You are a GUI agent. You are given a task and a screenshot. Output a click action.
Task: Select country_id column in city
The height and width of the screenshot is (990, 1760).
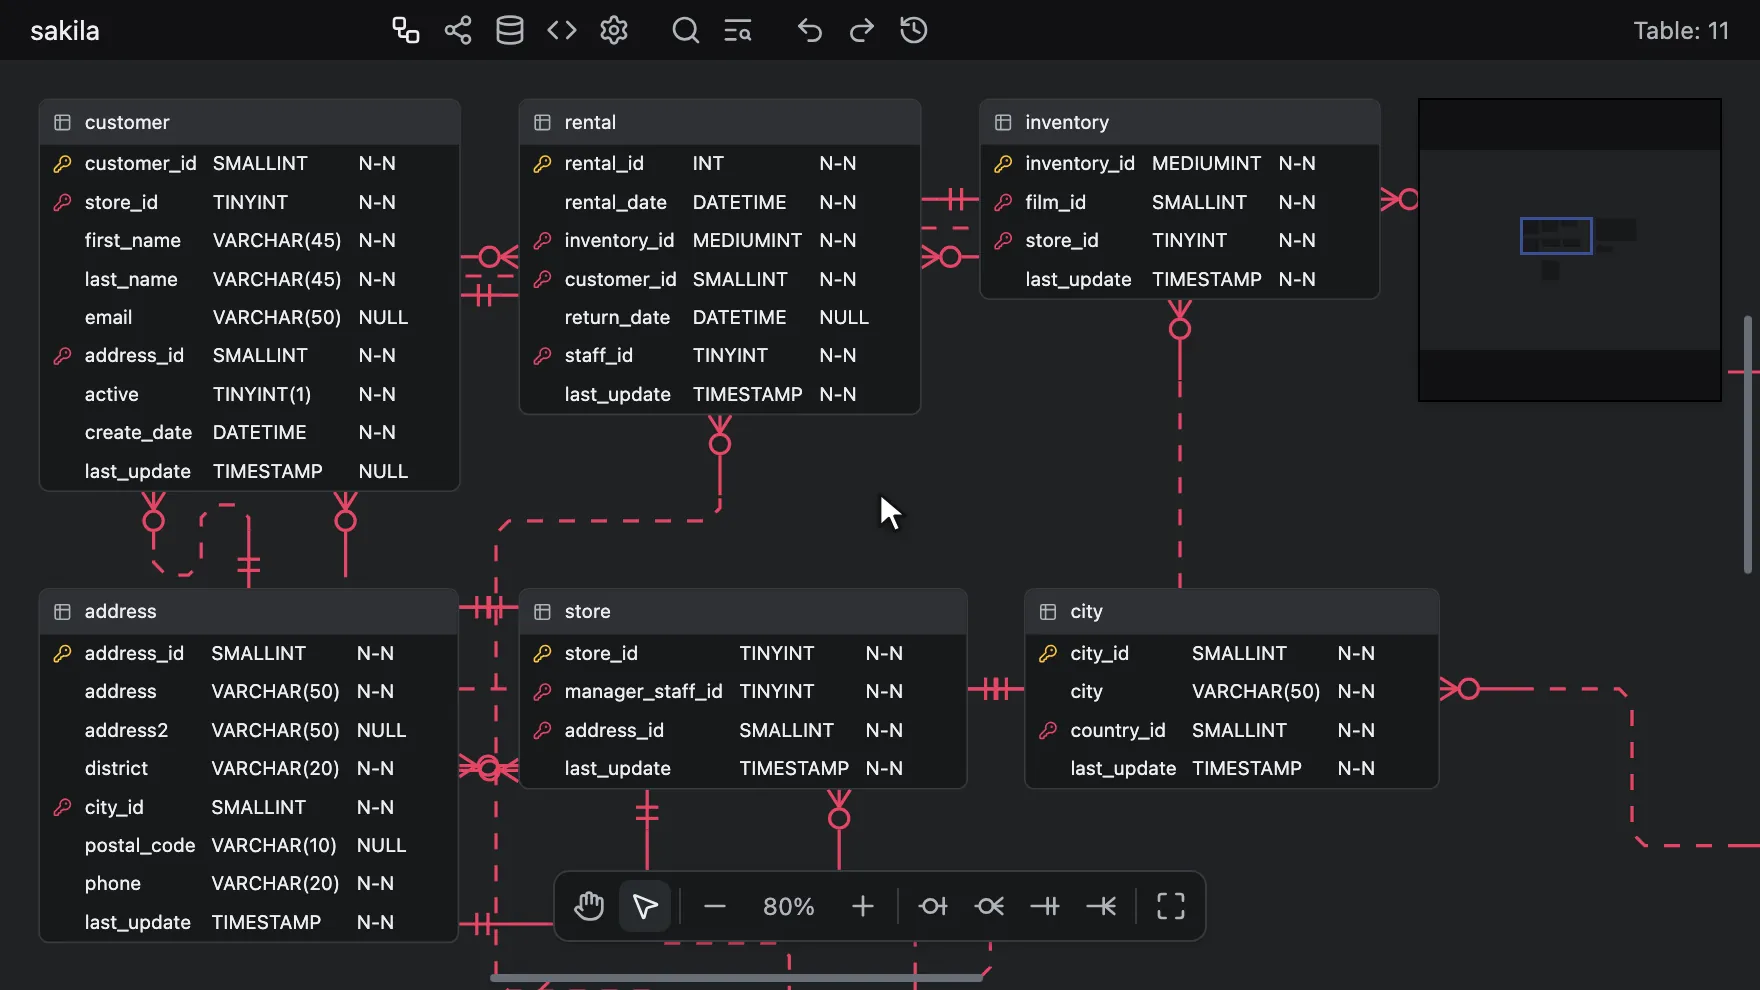(x=1232, y=730)
